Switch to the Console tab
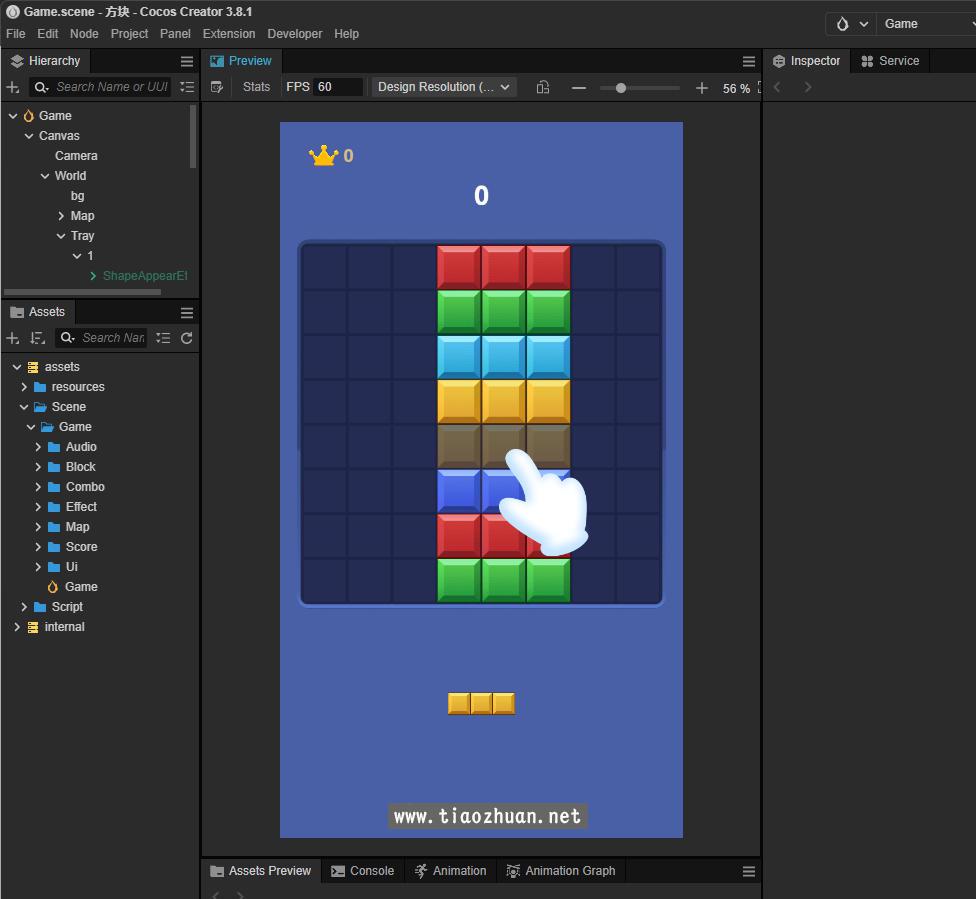 [362, 871]
